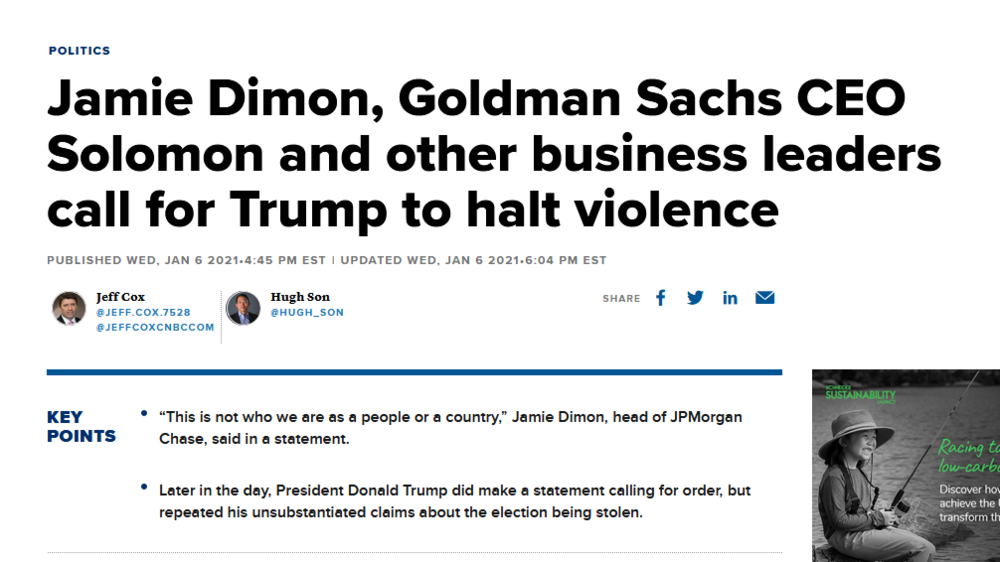Click Jeff Cox profile photo
This screenshot has width=1000, height=562.
coord(69,309)
